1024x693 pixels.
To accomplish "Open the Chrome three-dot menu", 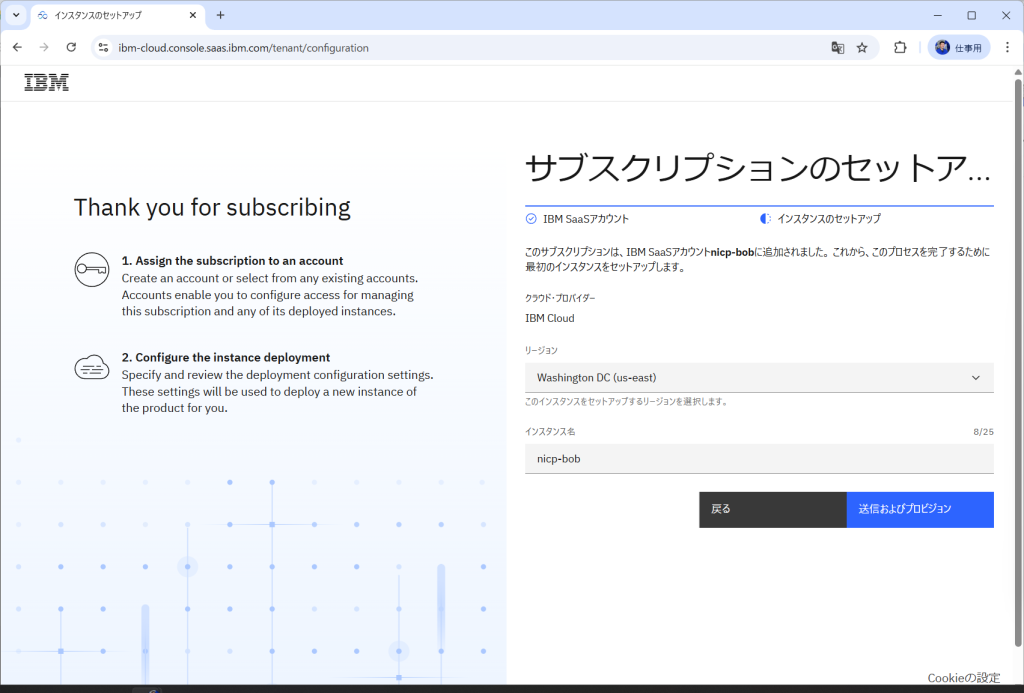I will [x=1007, y=48].
